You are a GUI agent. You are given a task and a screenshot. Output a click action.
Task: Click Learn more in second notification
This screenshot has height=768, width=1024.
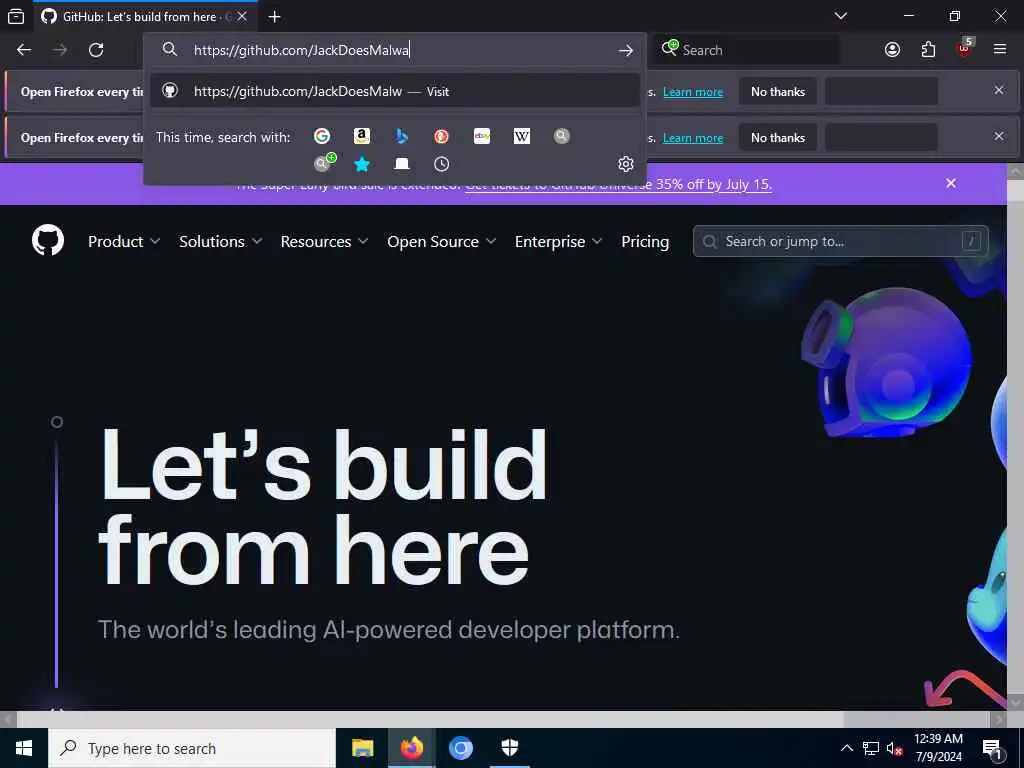693,138
